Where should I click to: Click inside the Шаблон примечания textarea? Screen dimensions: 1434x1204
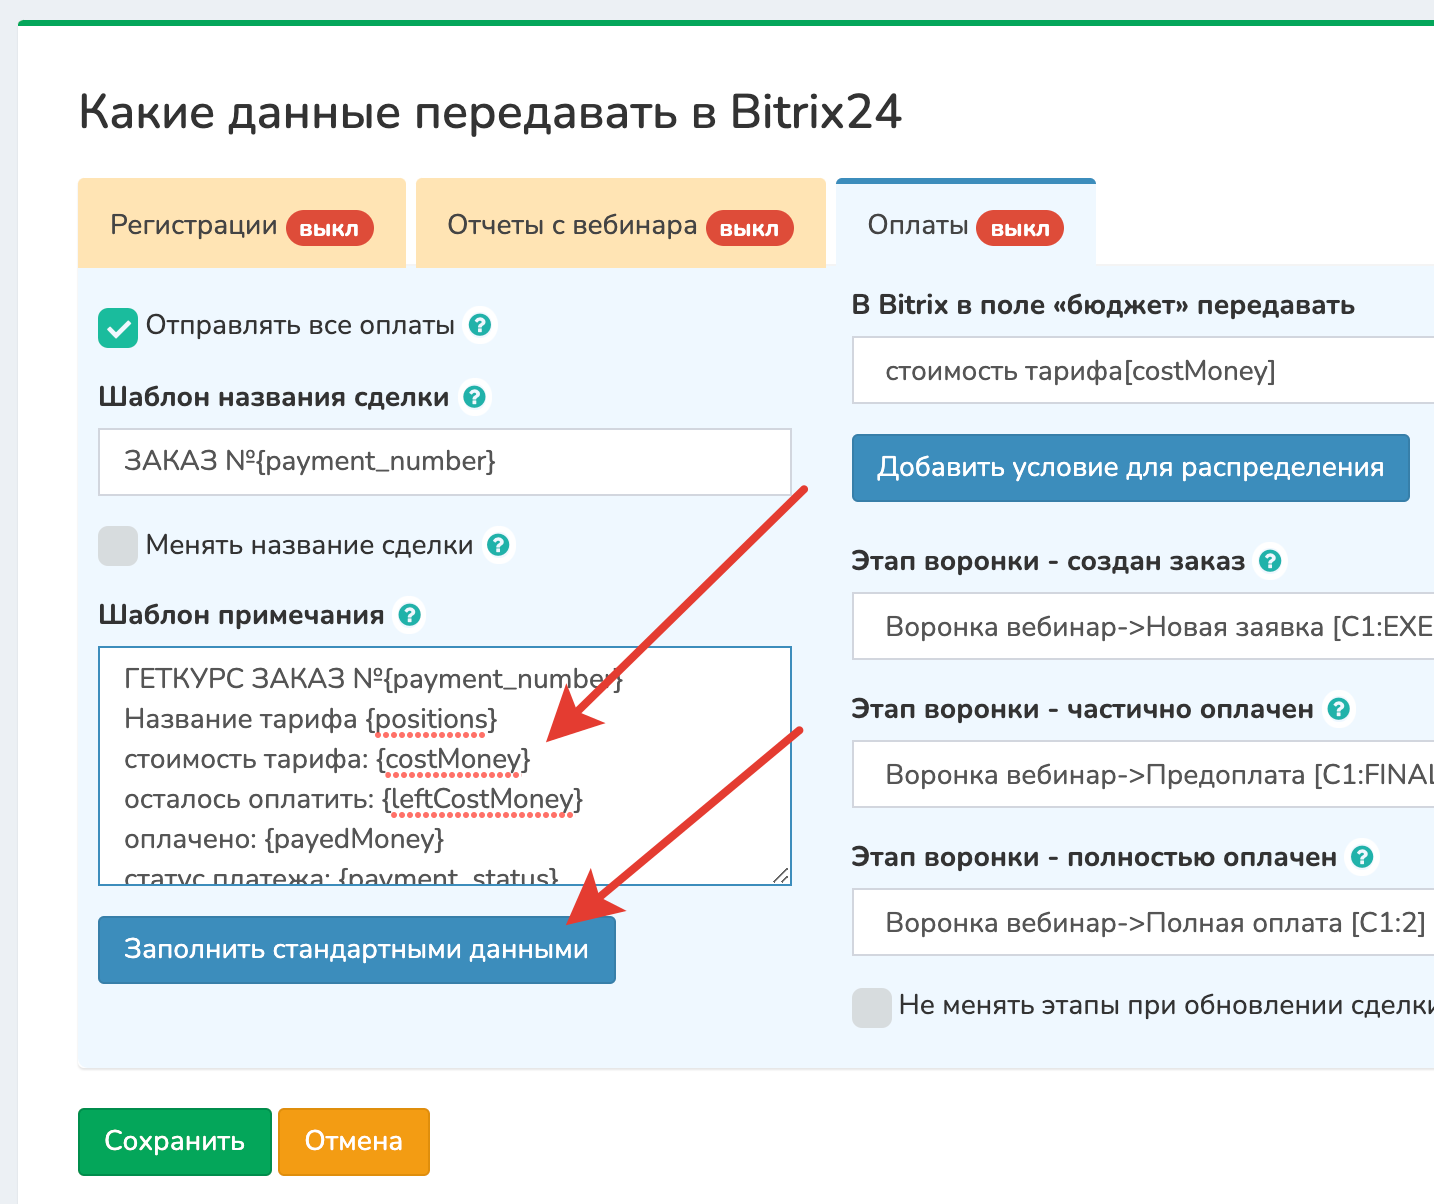445,766
